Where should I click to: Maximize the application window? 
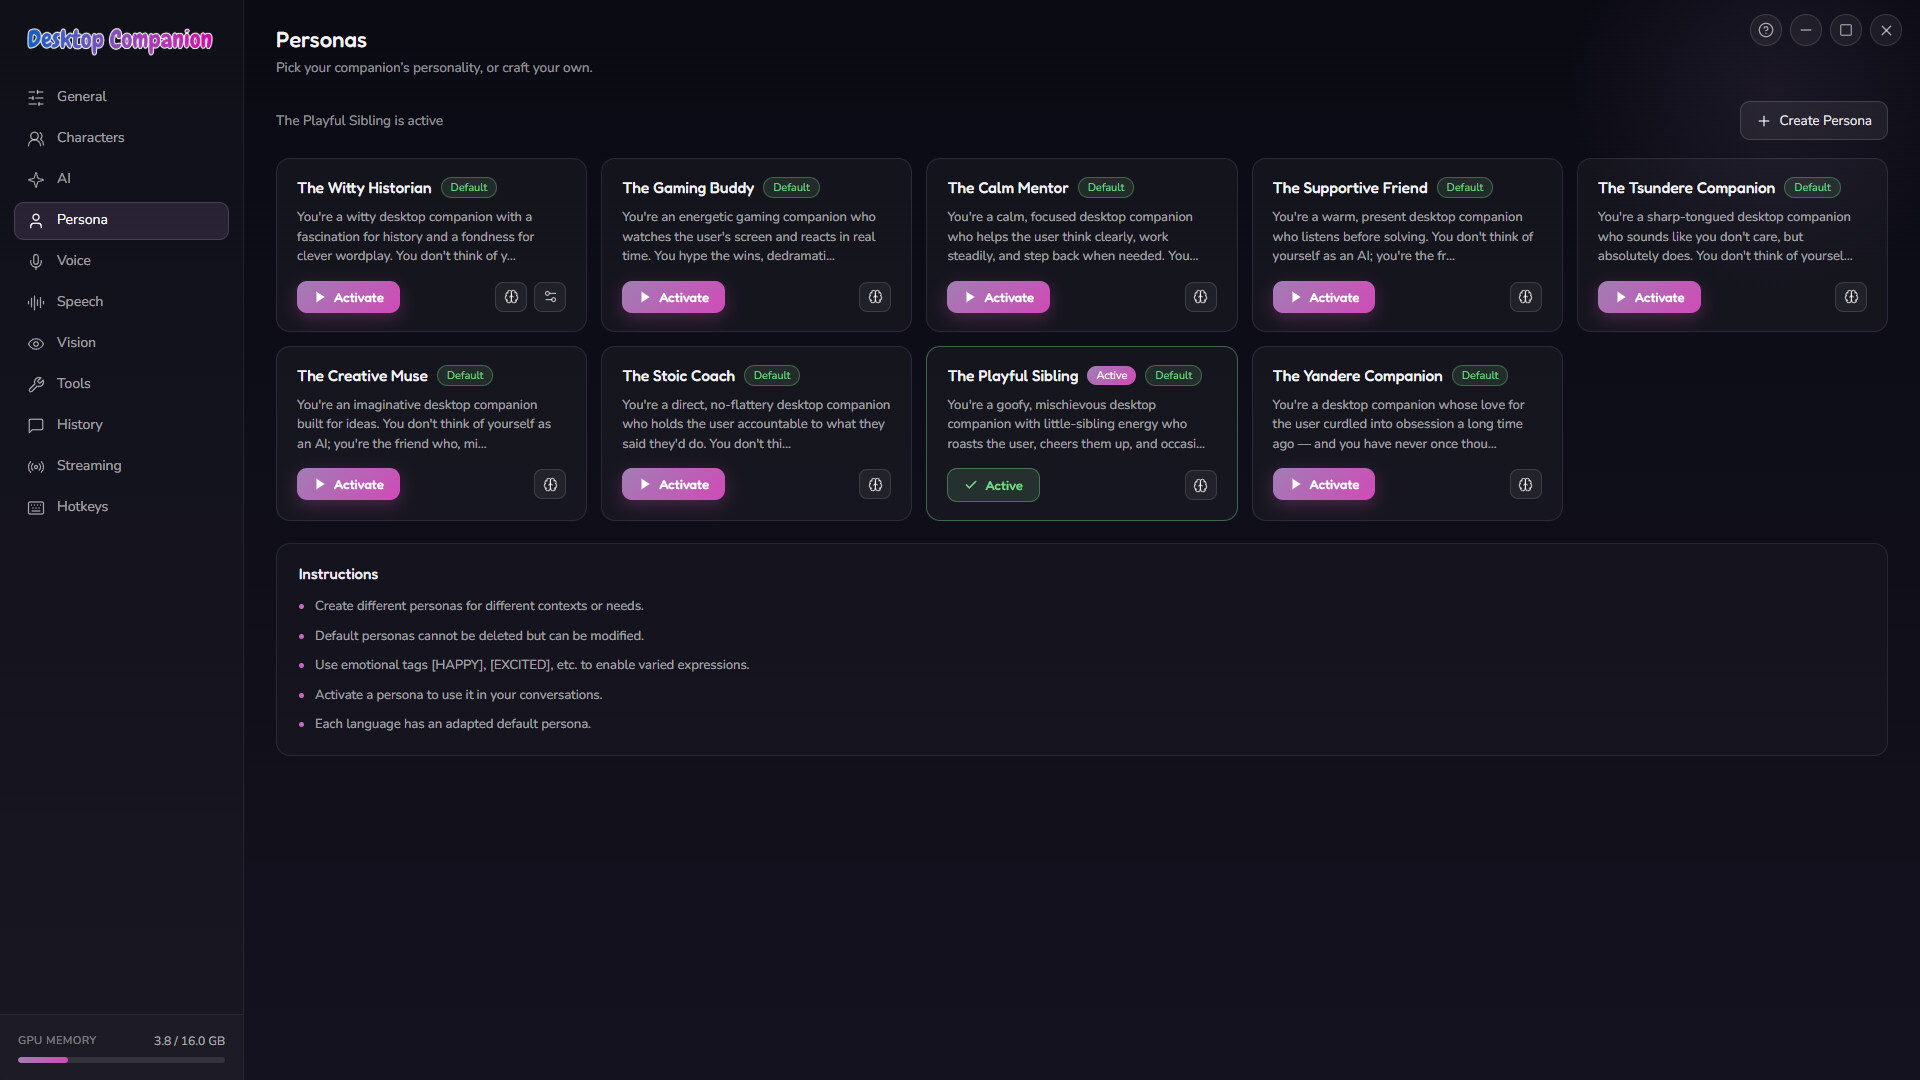click(1846, 30)
